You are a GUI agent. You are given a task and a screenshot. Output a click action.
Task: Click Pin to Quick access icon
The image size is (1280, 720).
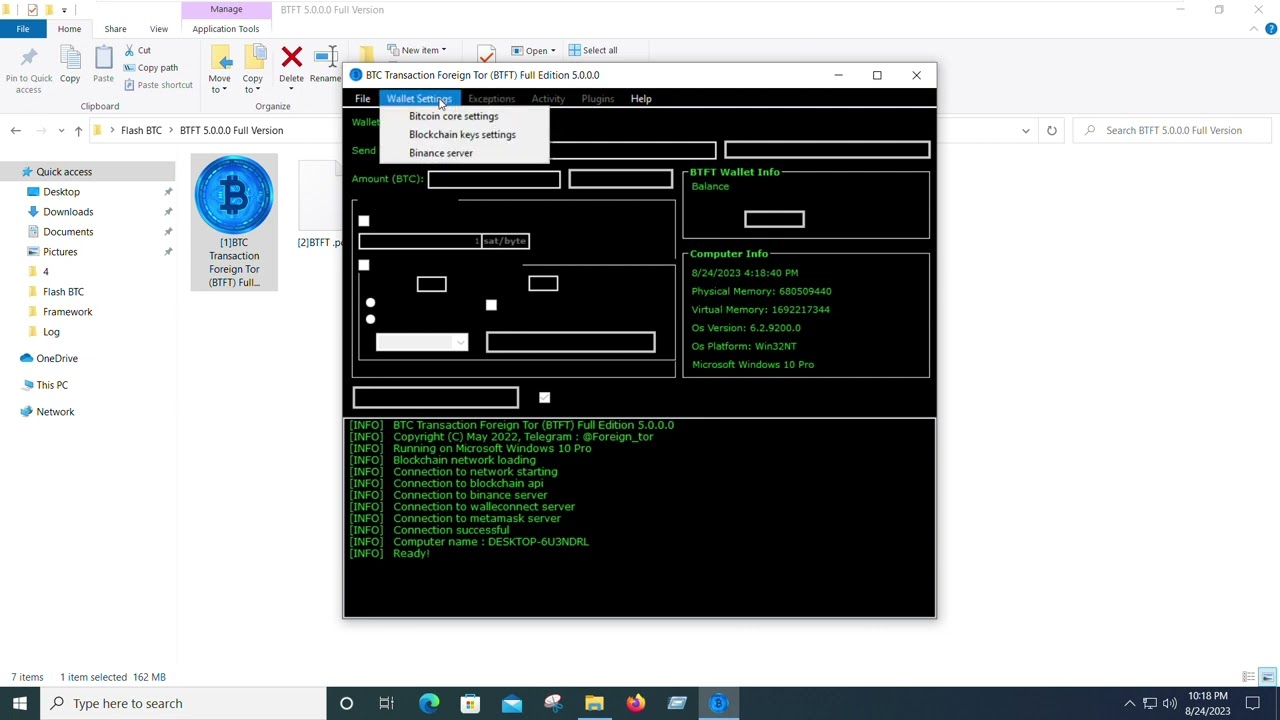point(29,70)
